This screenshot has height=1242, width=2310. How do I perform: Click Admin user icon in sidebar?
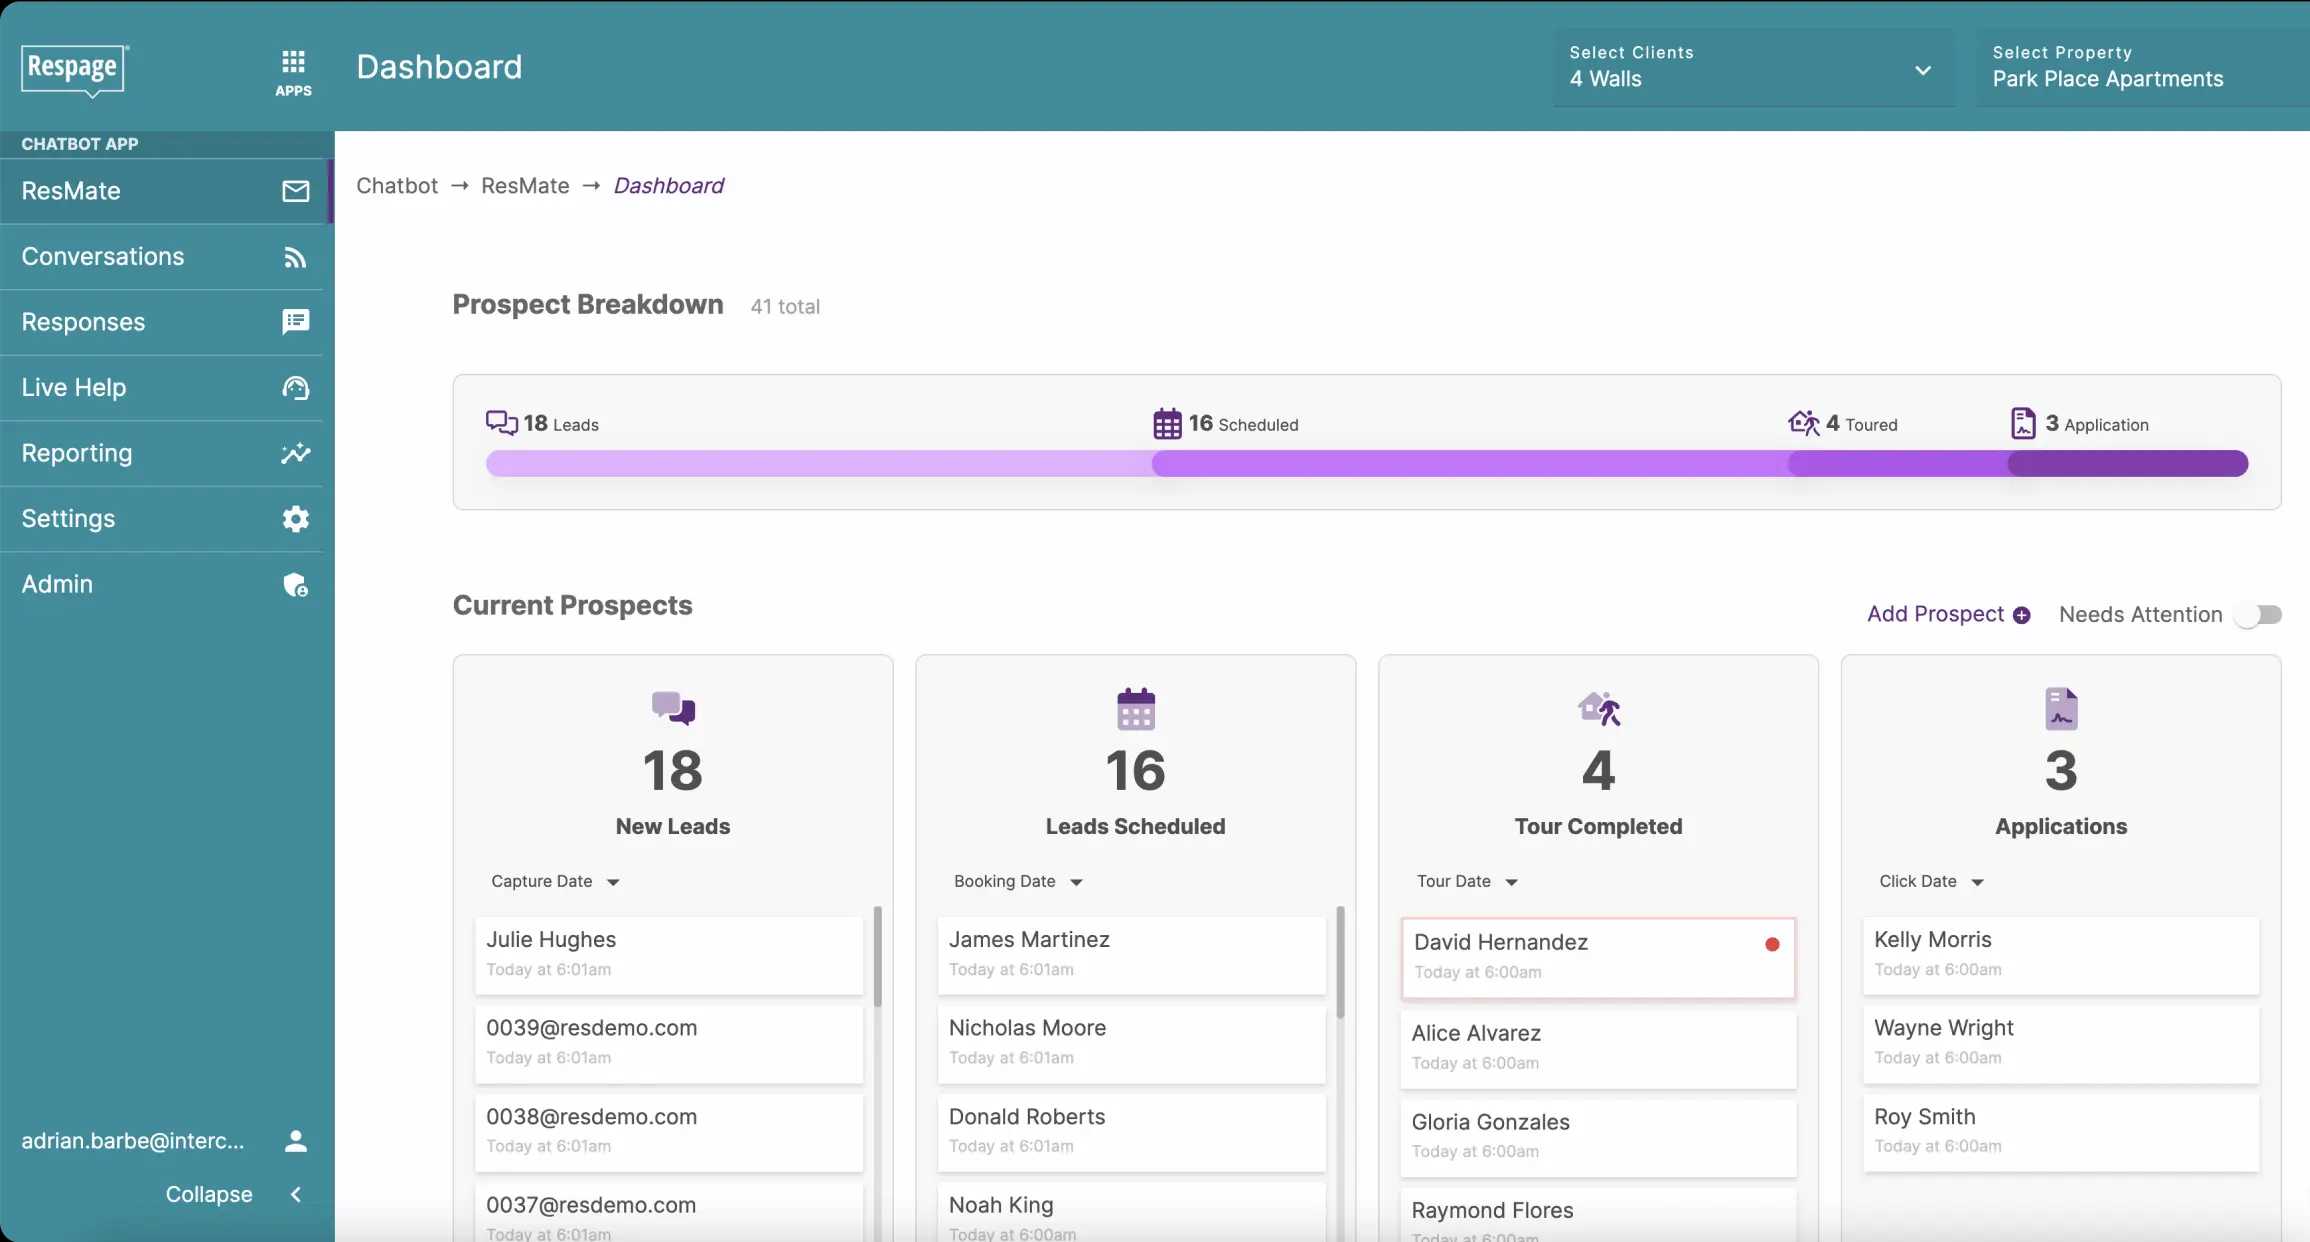pos(295,584)
